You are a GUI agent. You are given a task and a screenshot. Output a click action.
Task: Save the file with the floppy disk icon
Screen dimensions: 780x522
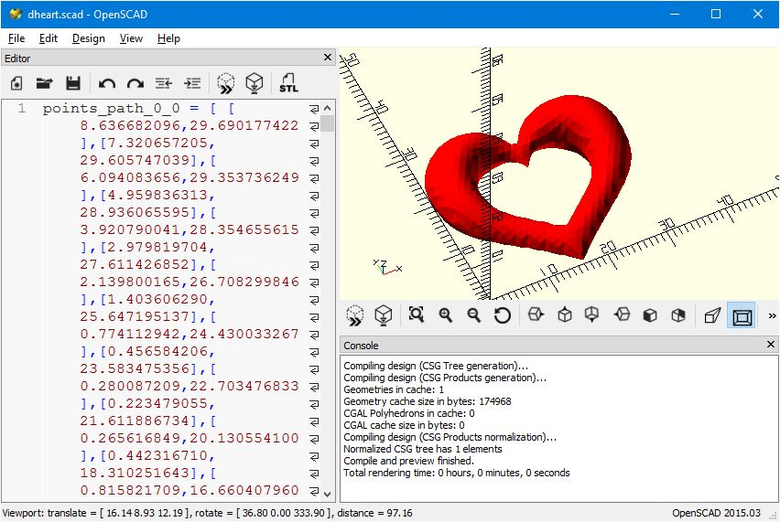click(73, 83)
